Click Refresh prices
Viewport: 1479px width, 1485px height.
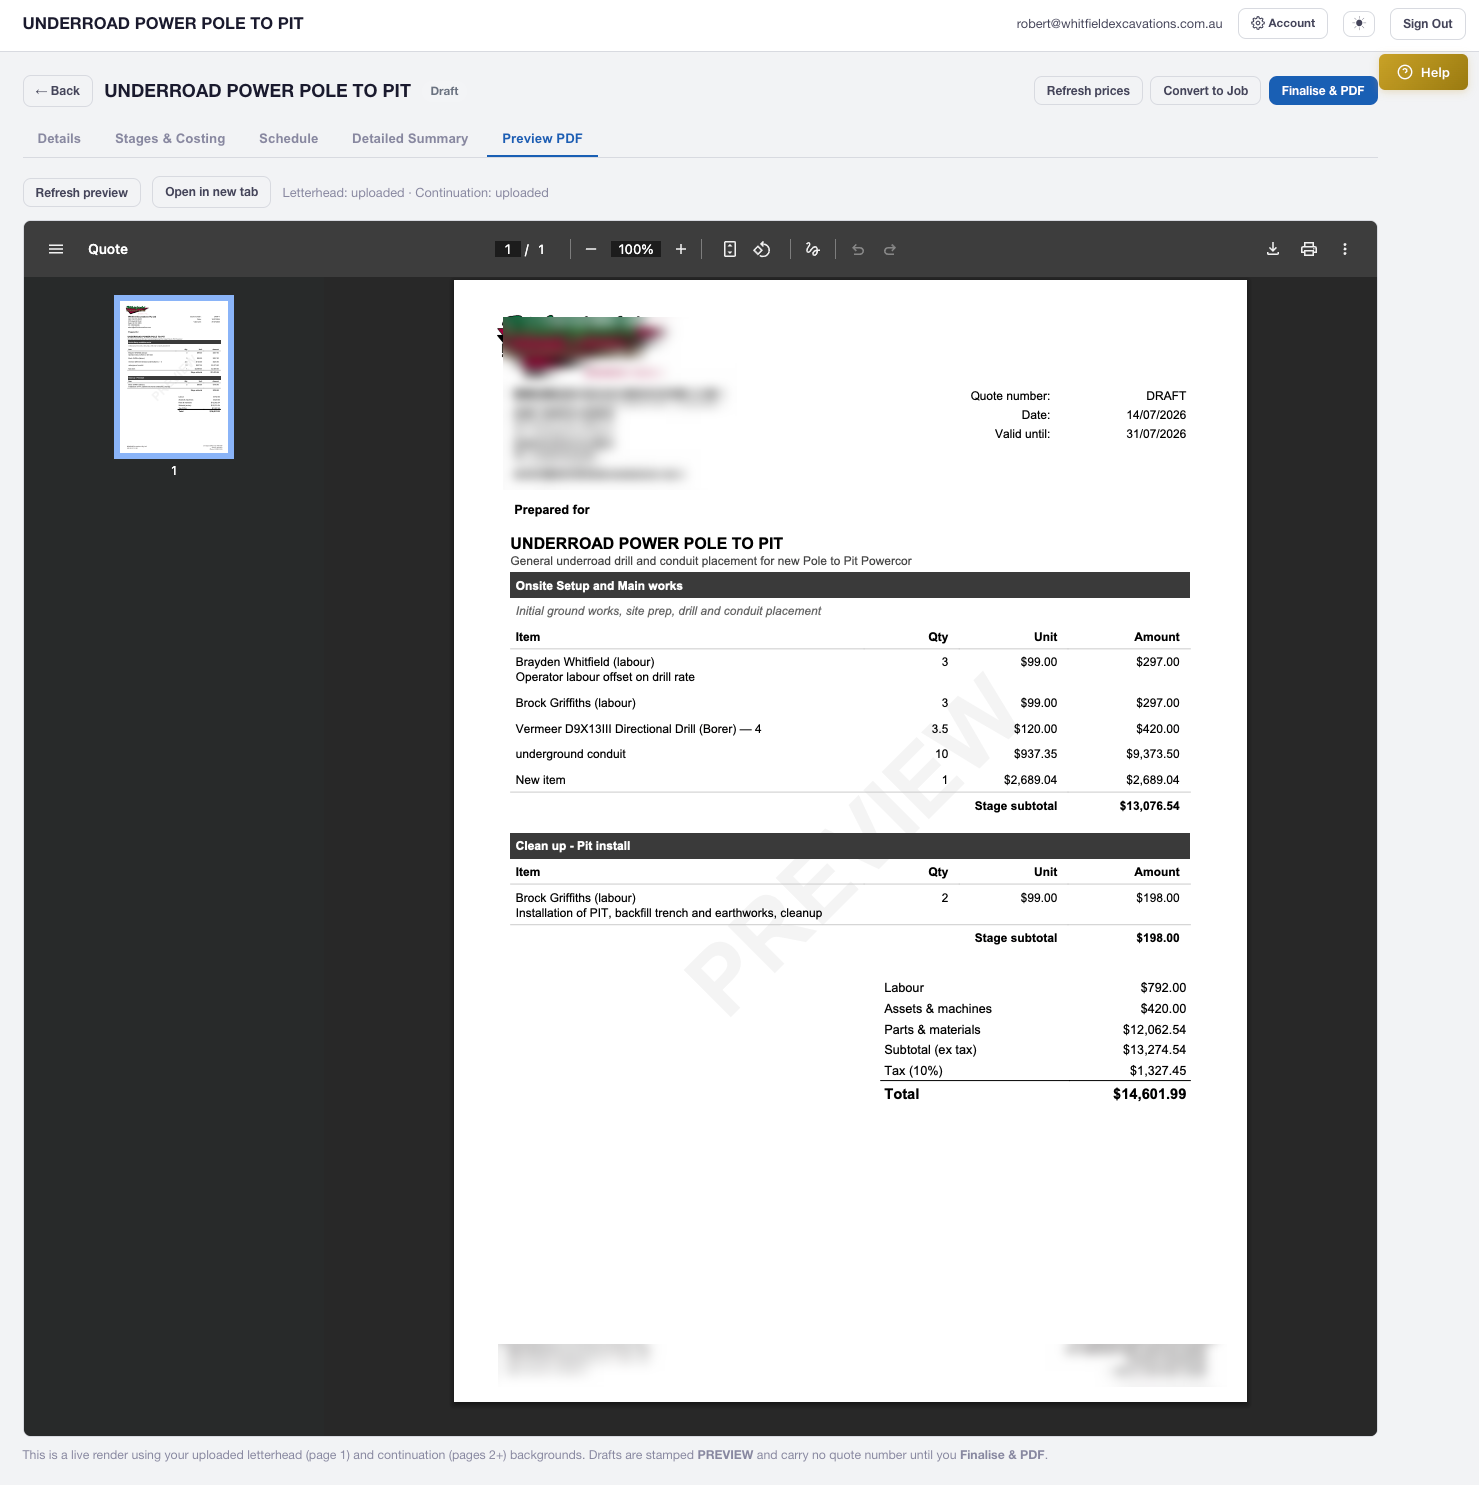1088,91
